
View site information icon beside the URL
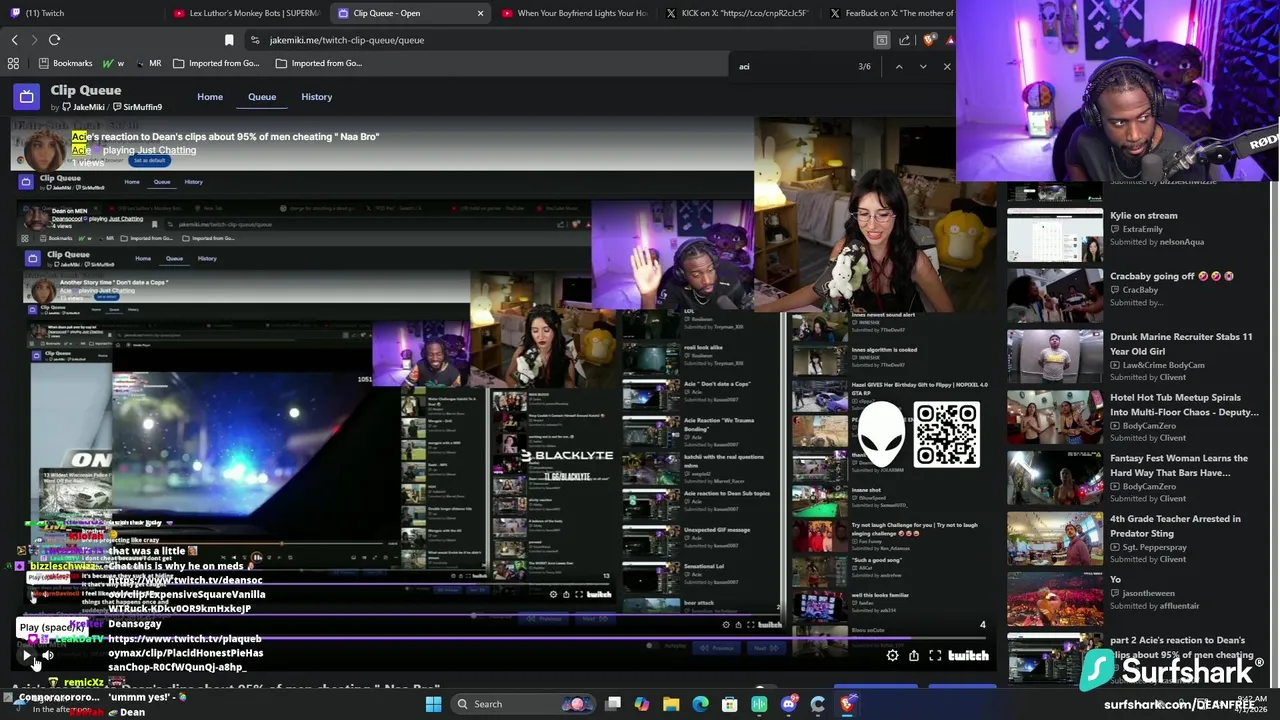coord(256,40)
